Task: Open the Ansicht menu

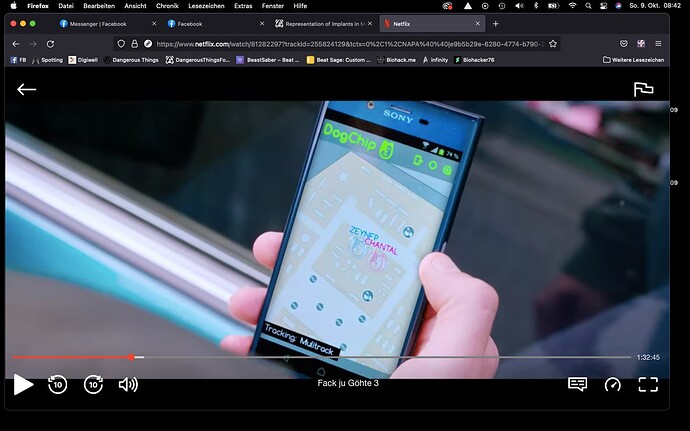Action: pos(136,6)
